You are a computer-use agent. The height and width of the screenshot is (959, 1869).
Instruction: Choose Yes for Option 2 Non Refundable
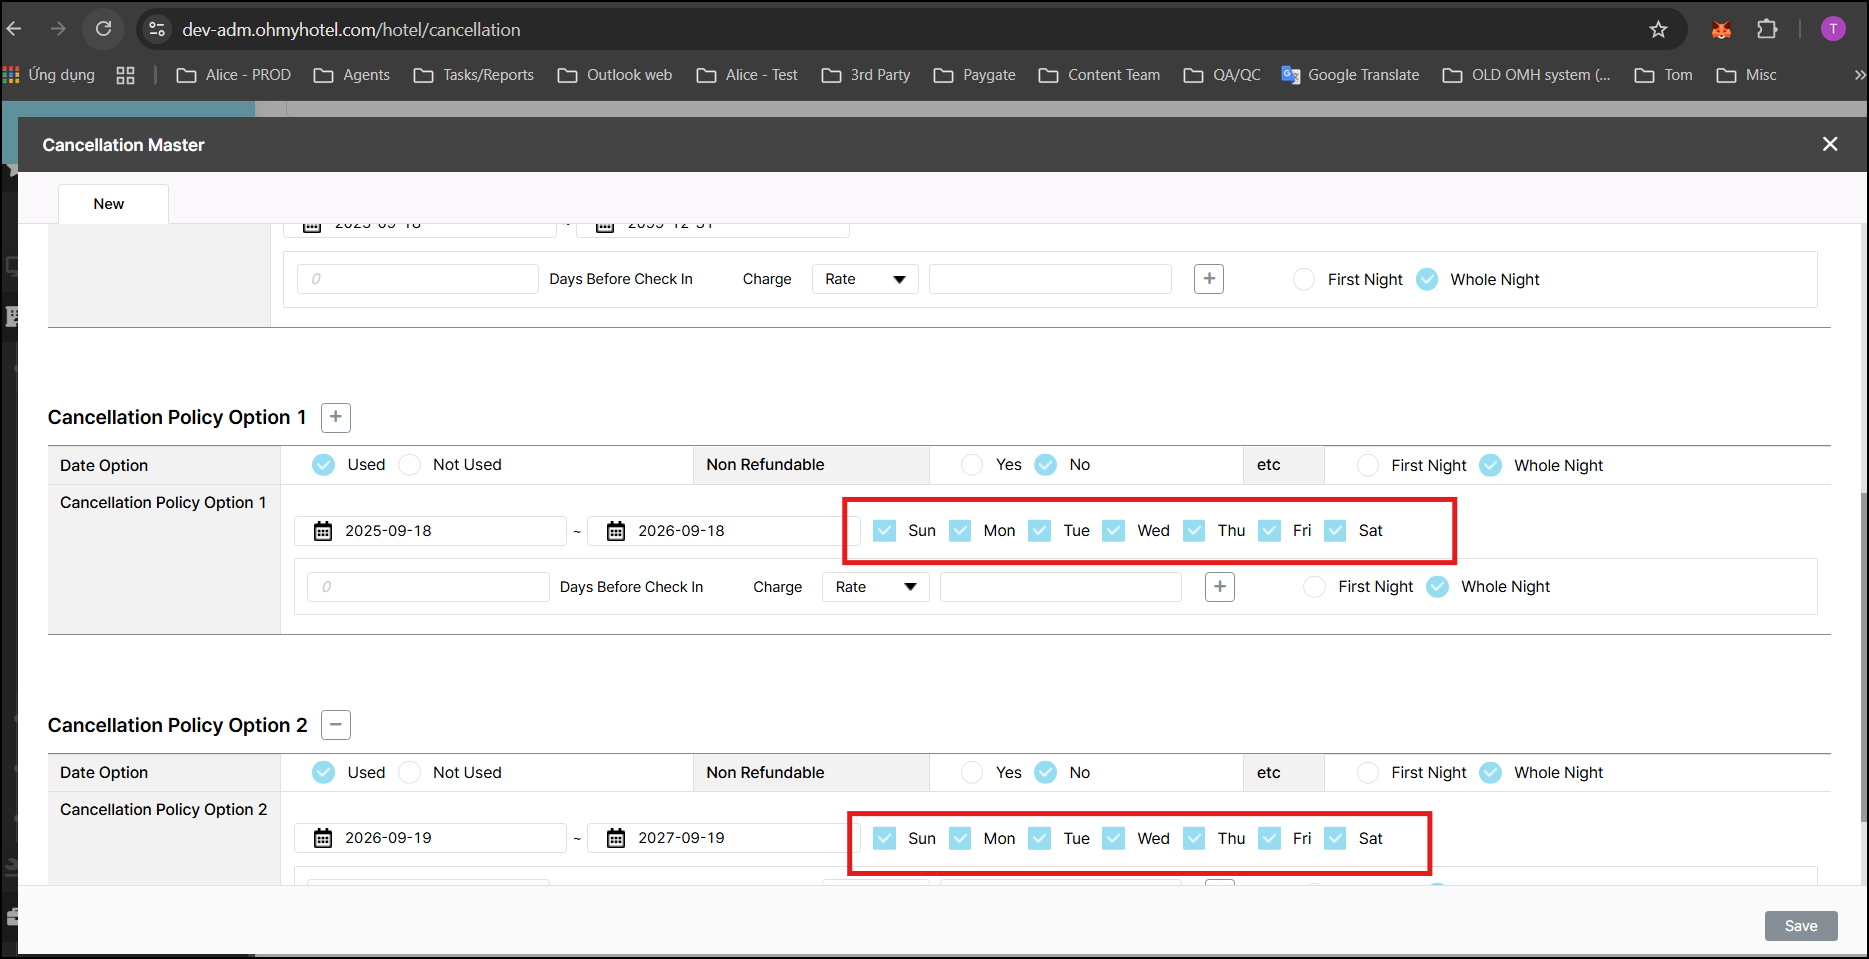pos(971,773)
